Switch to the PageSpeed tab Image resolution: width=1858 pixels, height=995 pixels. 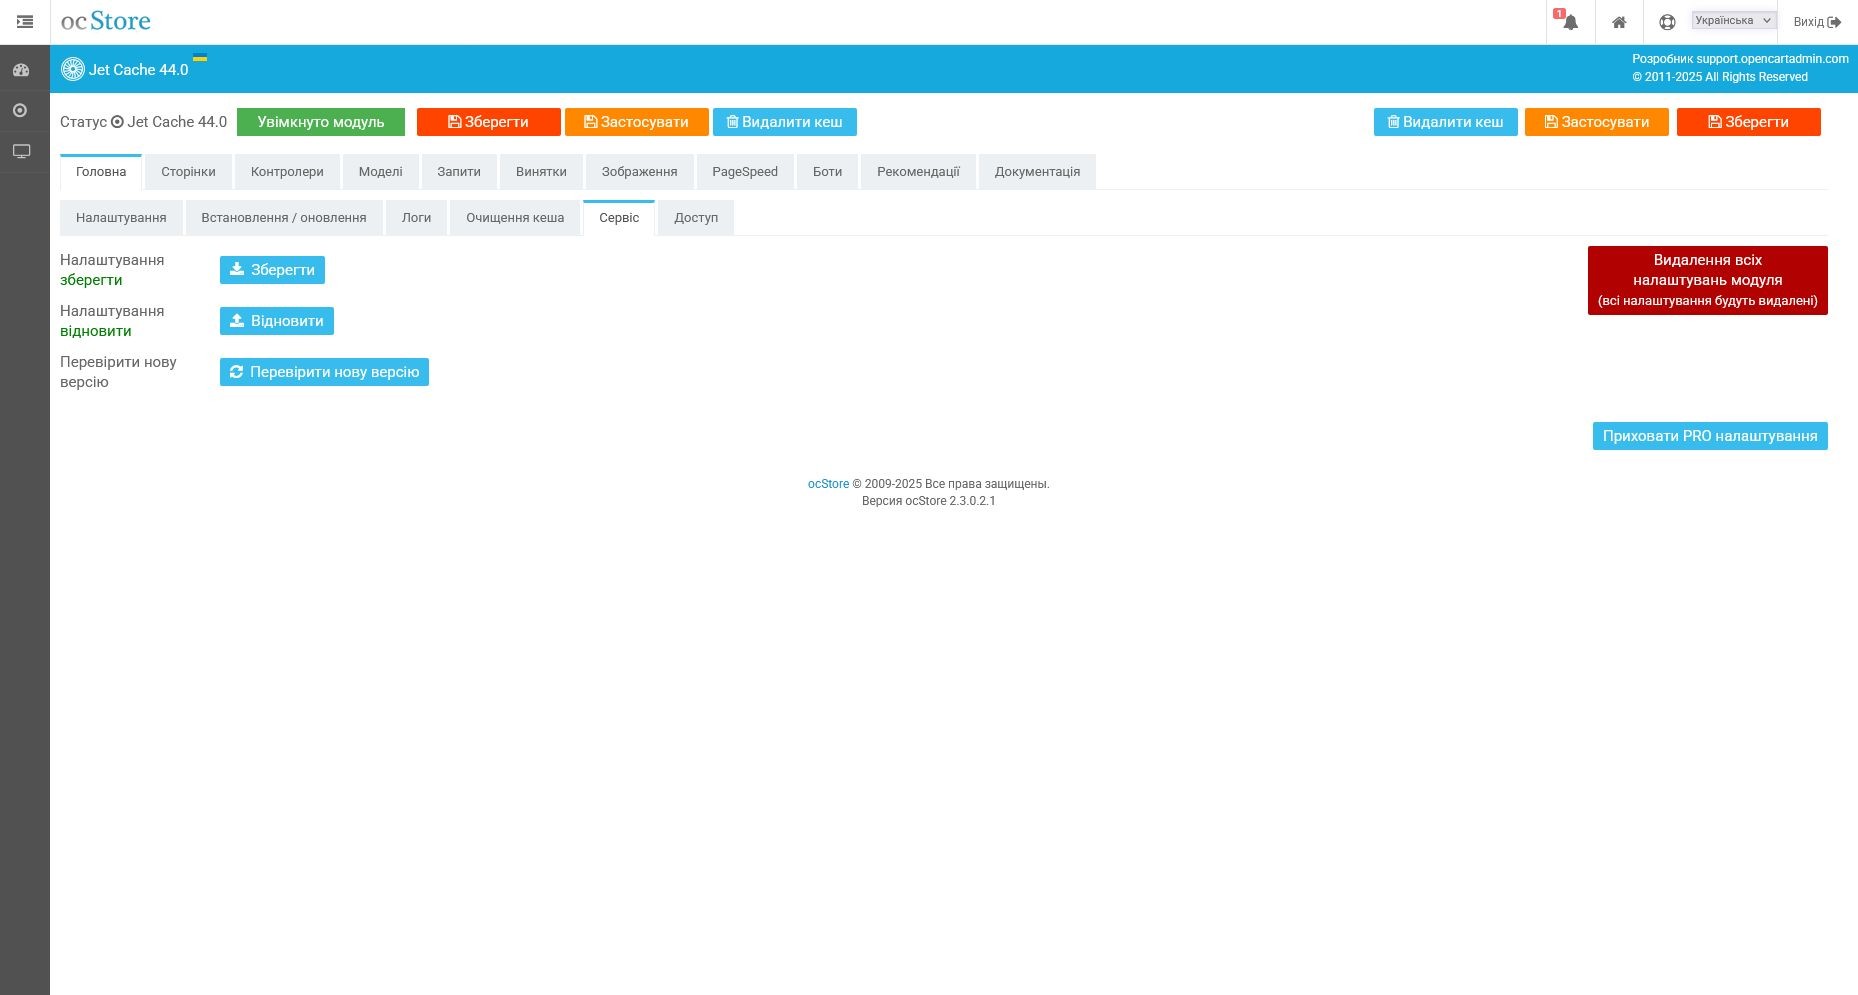coord(744,171)
